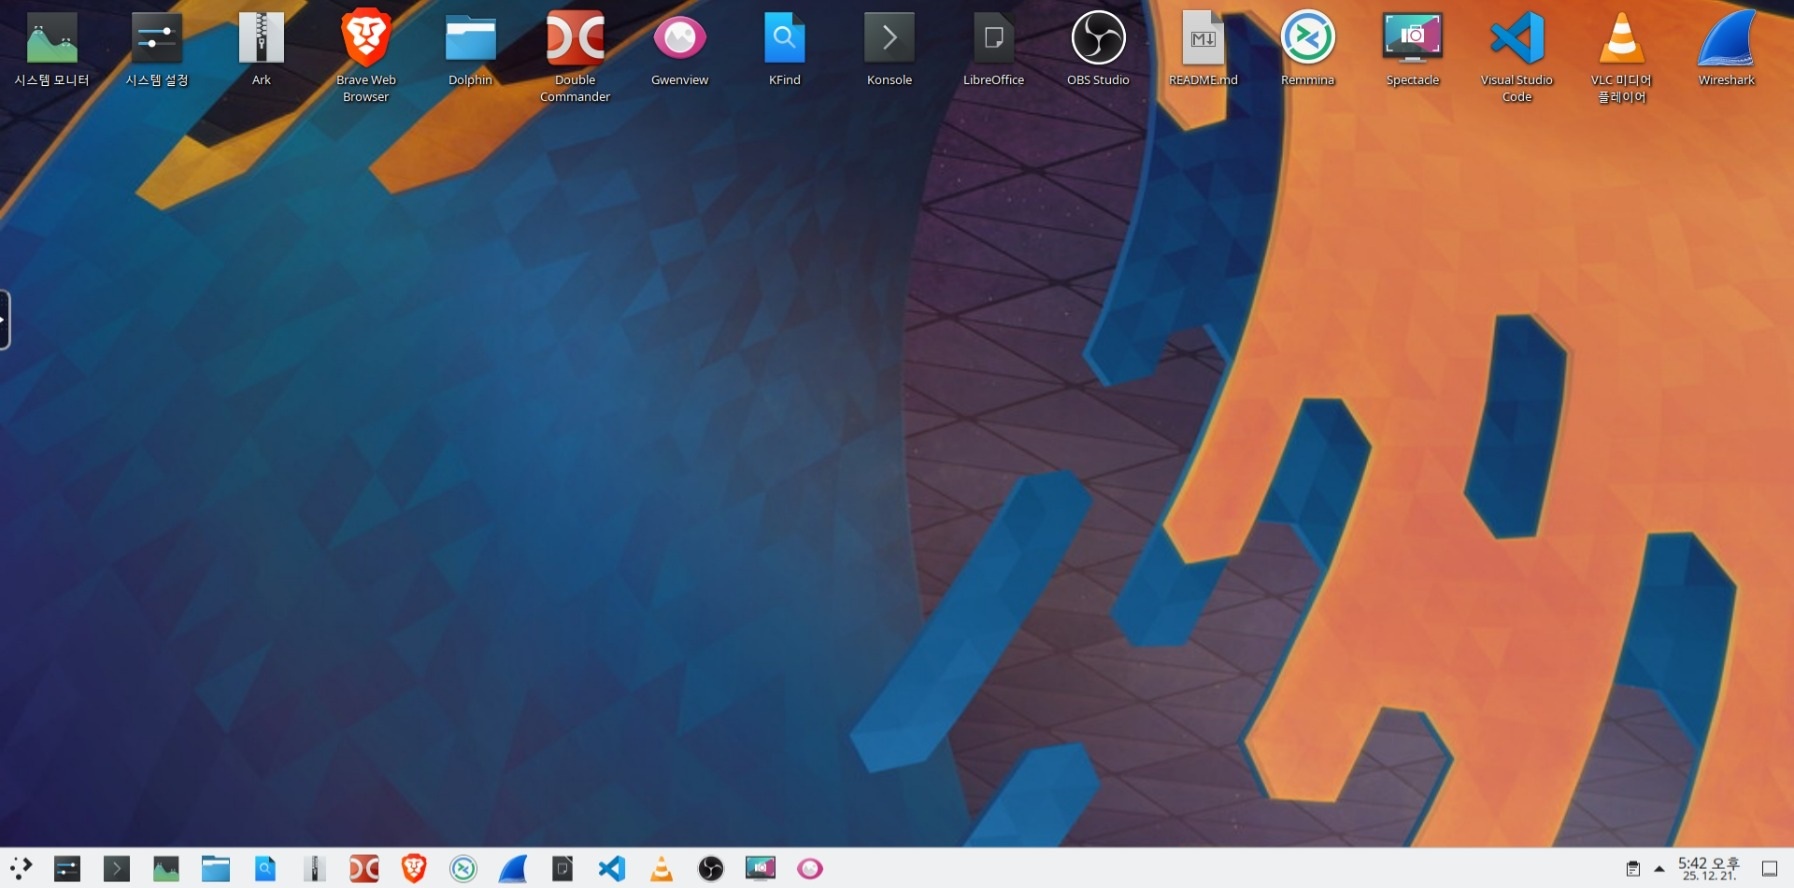Select the README.md file on the desktop
Screen dimensions: 1794x888
point(1203,40)
